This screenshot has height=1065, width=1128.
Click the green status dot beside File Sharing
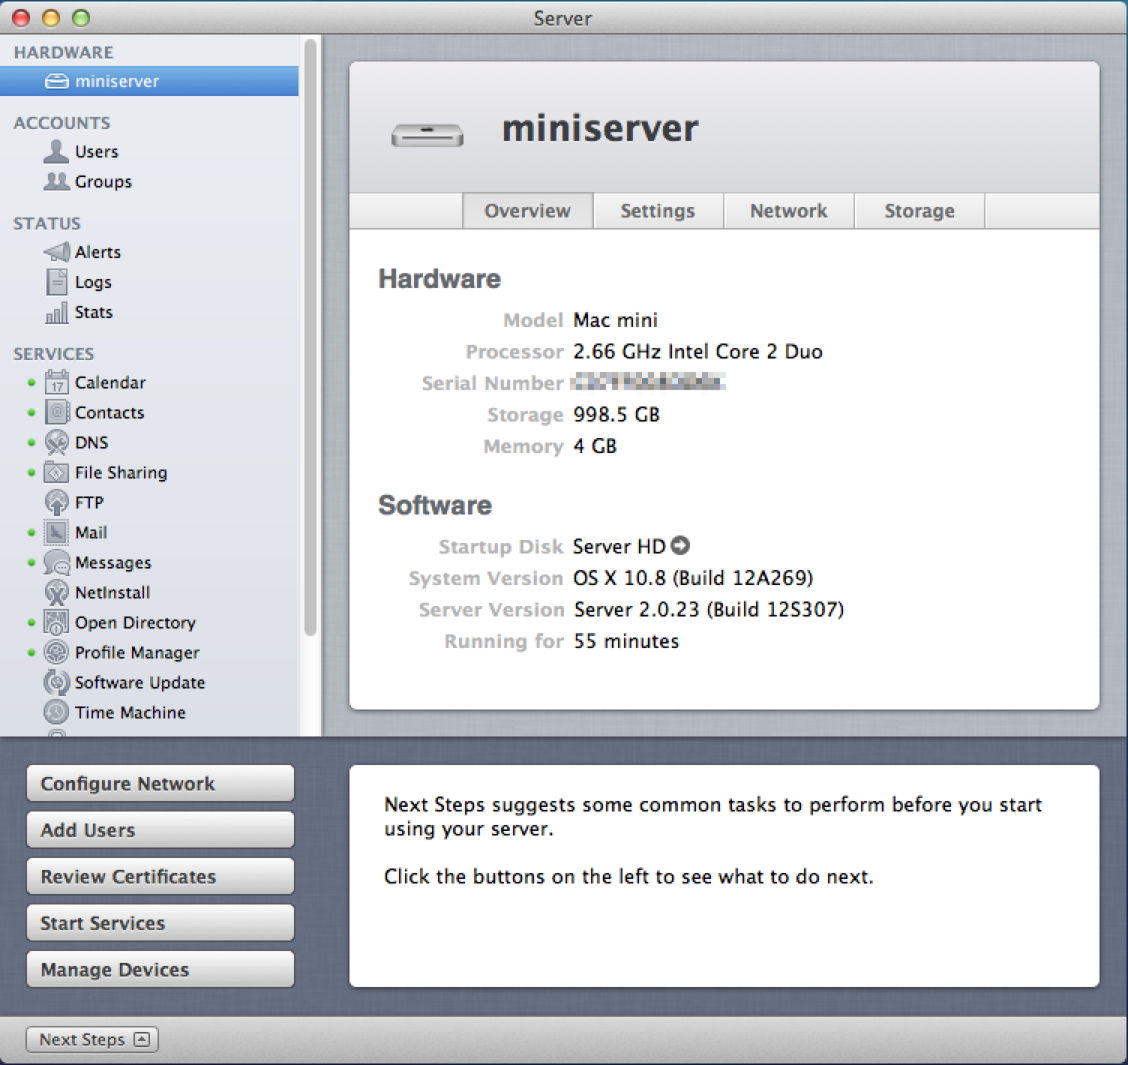[x=29, y=472]
